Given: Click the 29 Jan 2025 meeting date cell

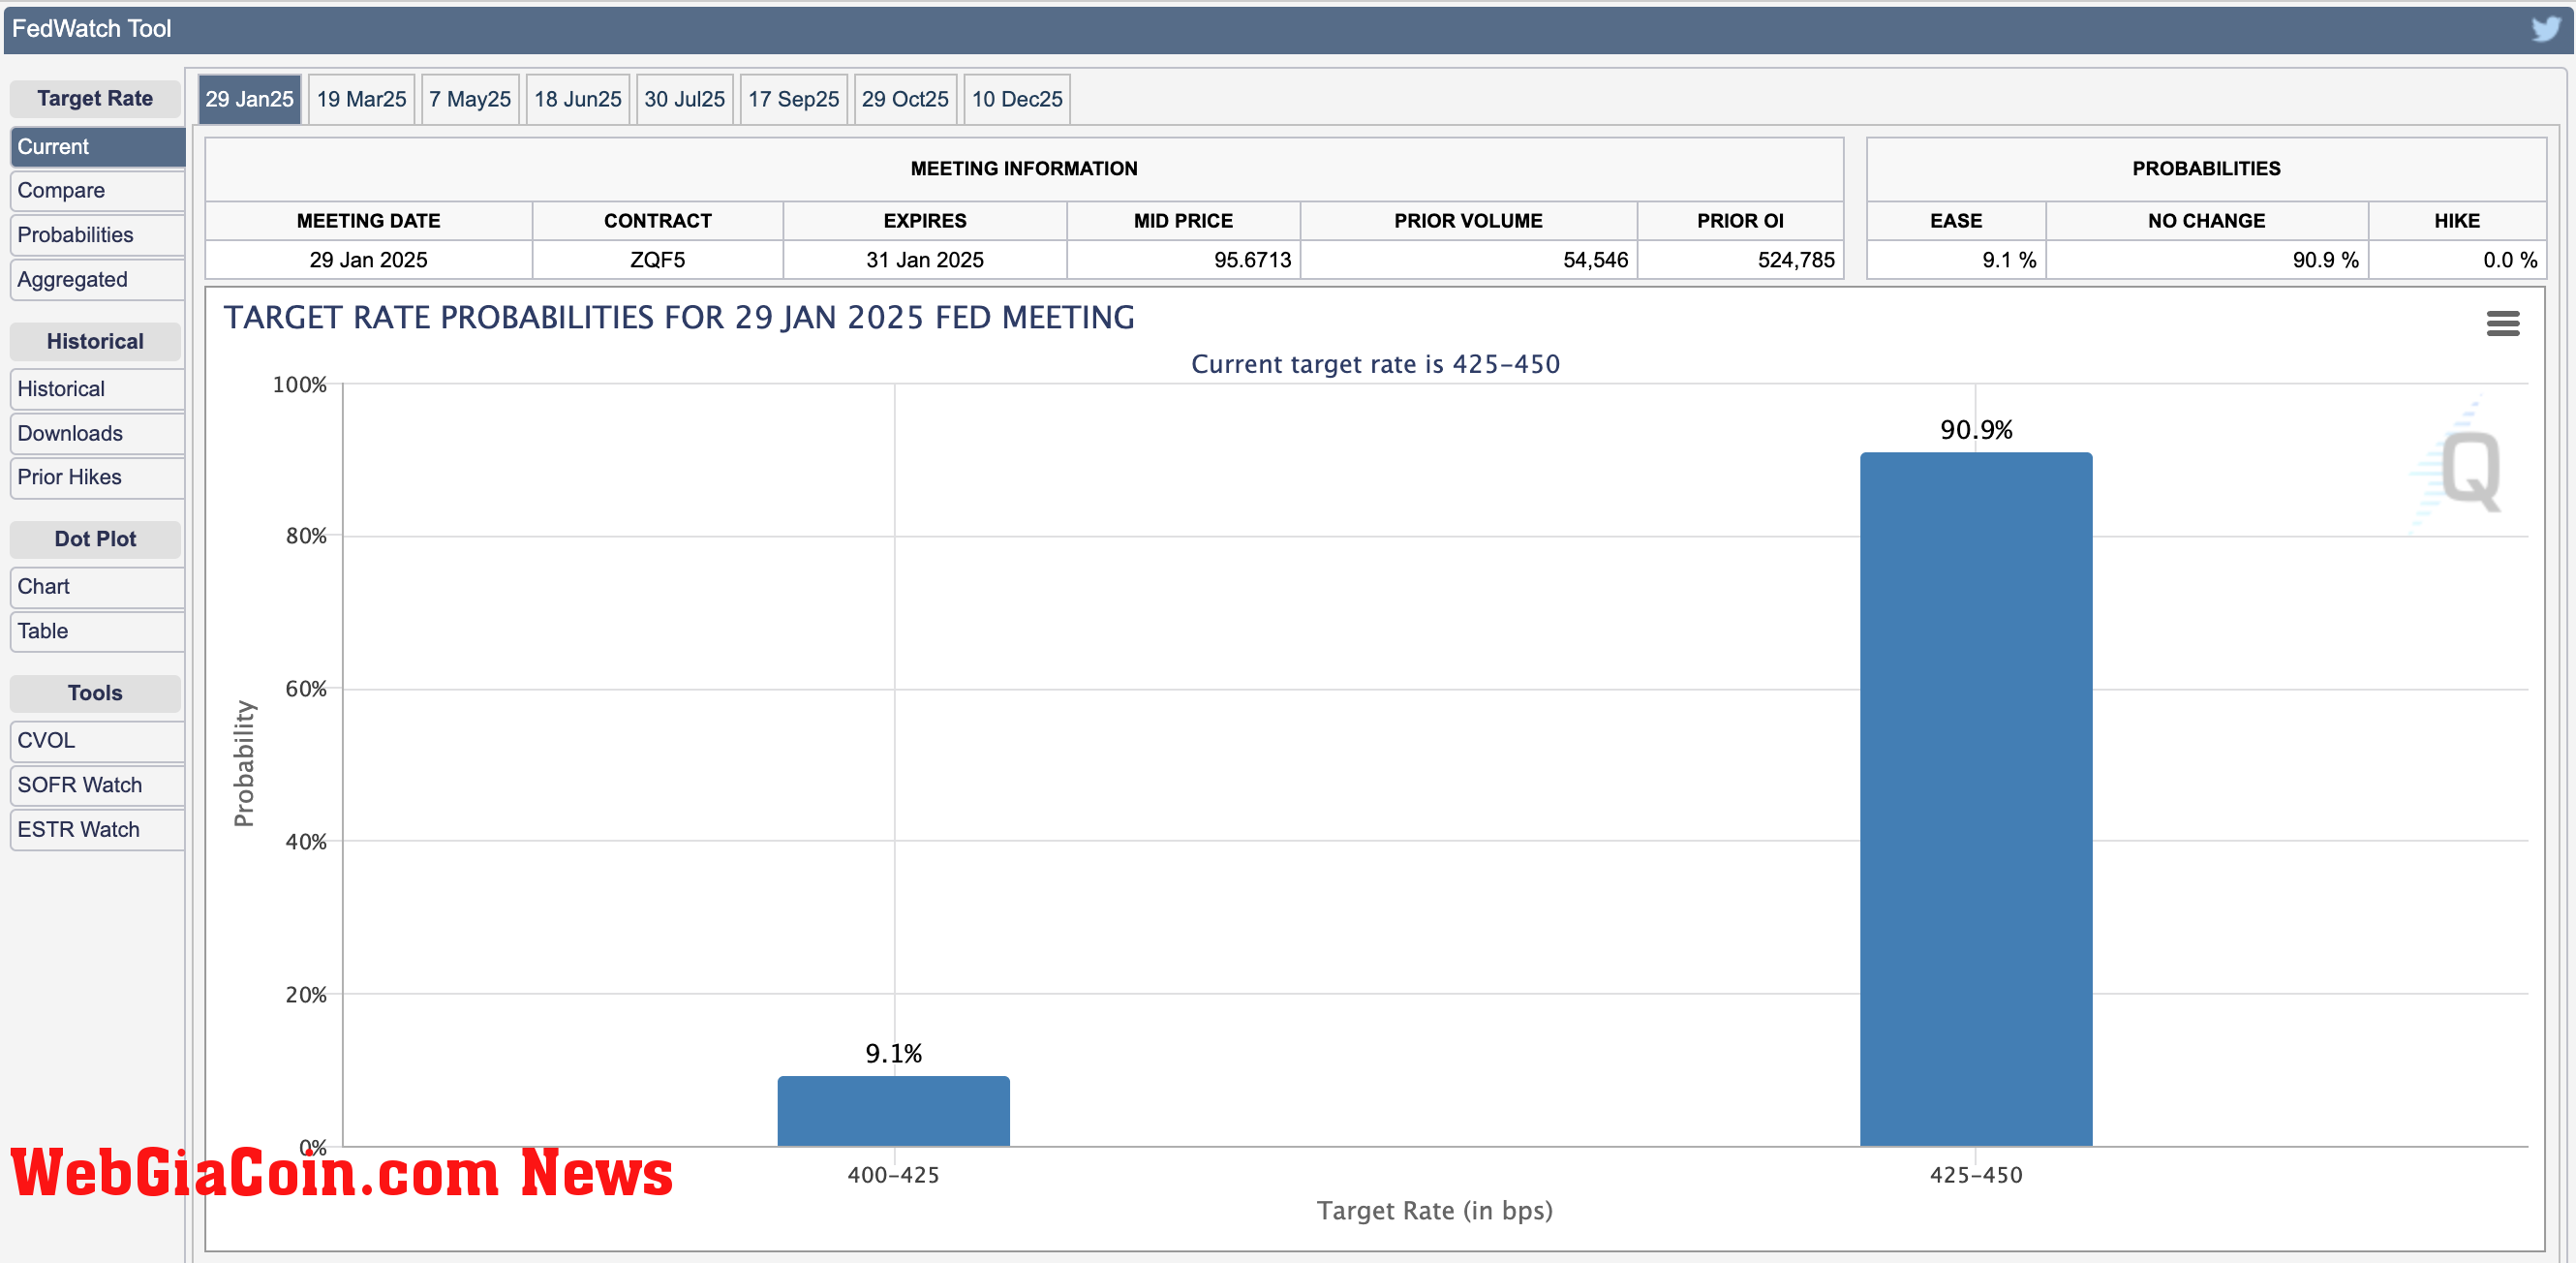Looking at the screenshot, I should pos(368,260).
